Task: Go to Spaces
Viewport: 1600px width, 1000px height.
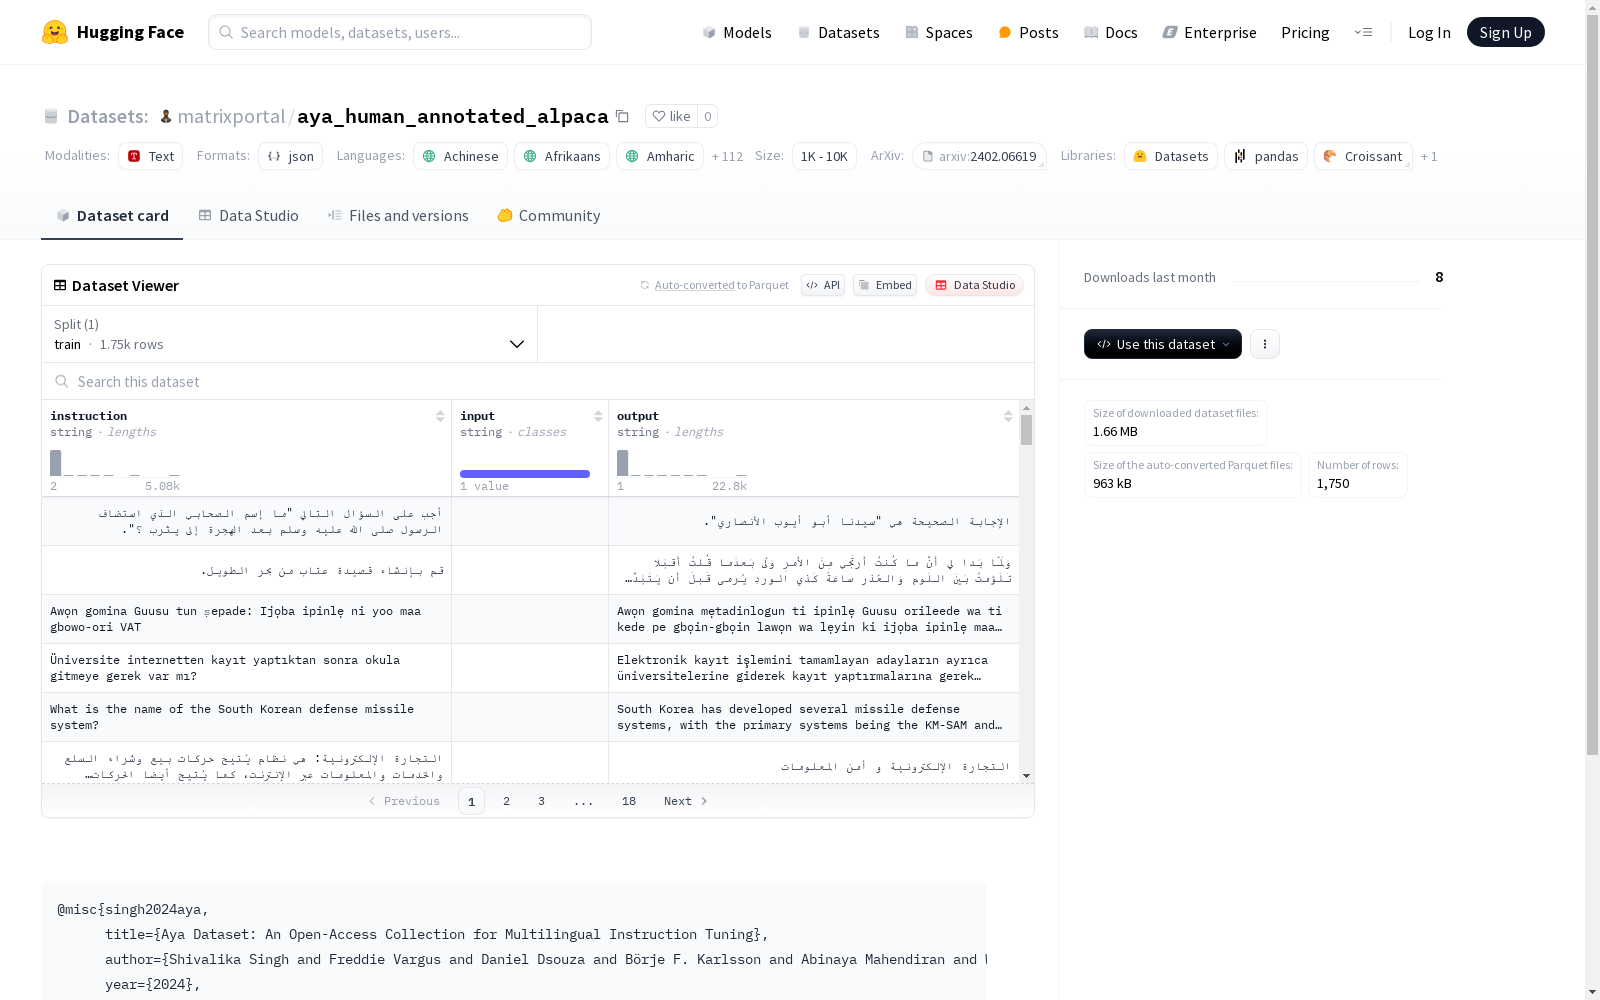Action: 939,32
